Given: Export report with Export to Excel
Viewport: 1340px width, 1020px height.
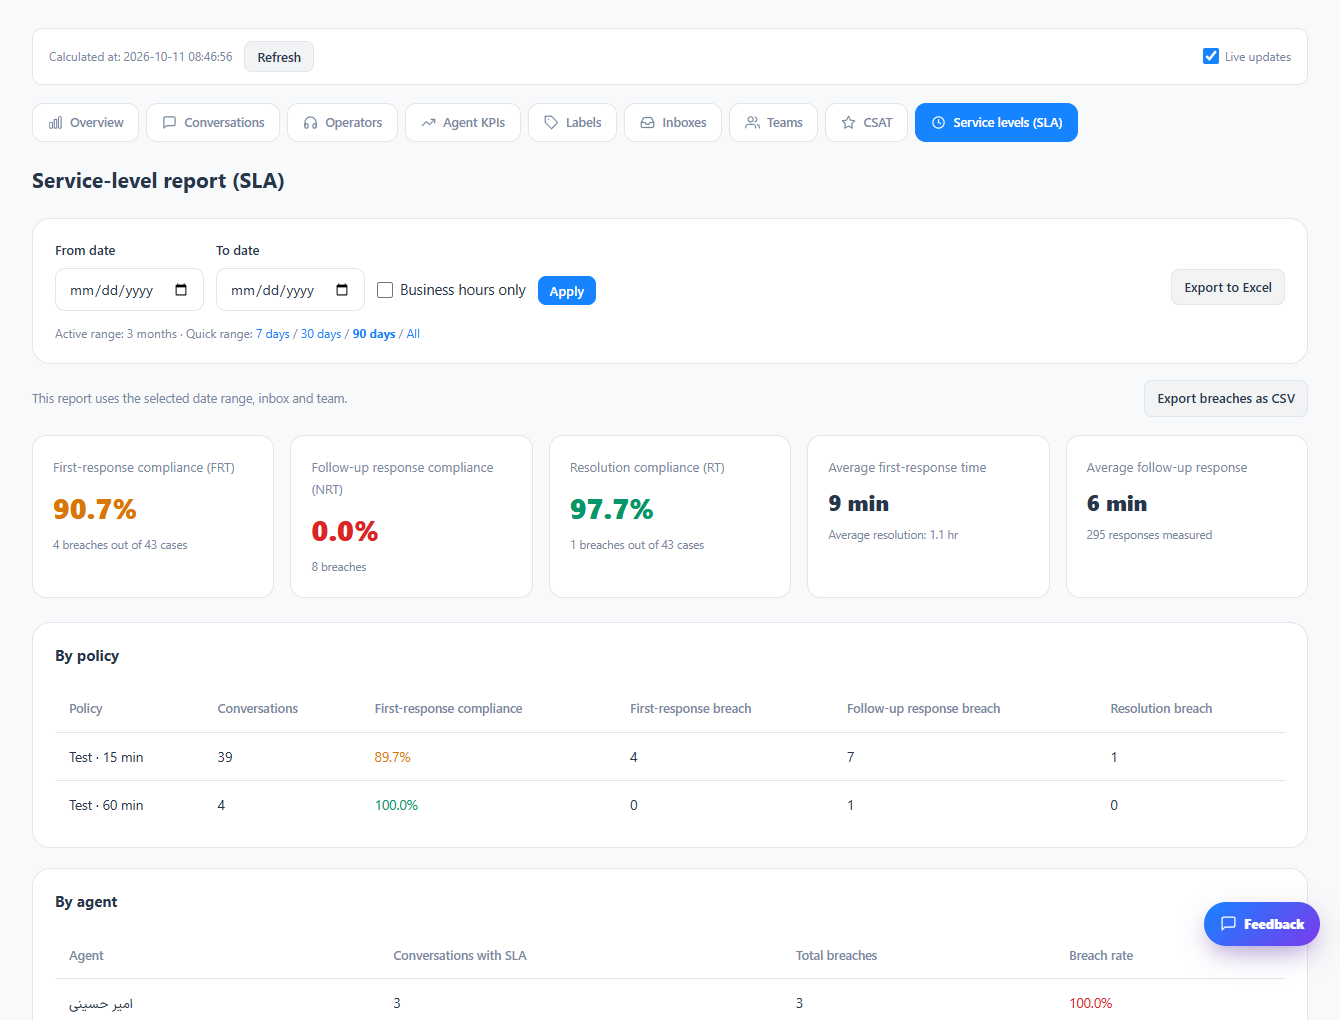Looking at the screenshot, I should [1228, 287].
